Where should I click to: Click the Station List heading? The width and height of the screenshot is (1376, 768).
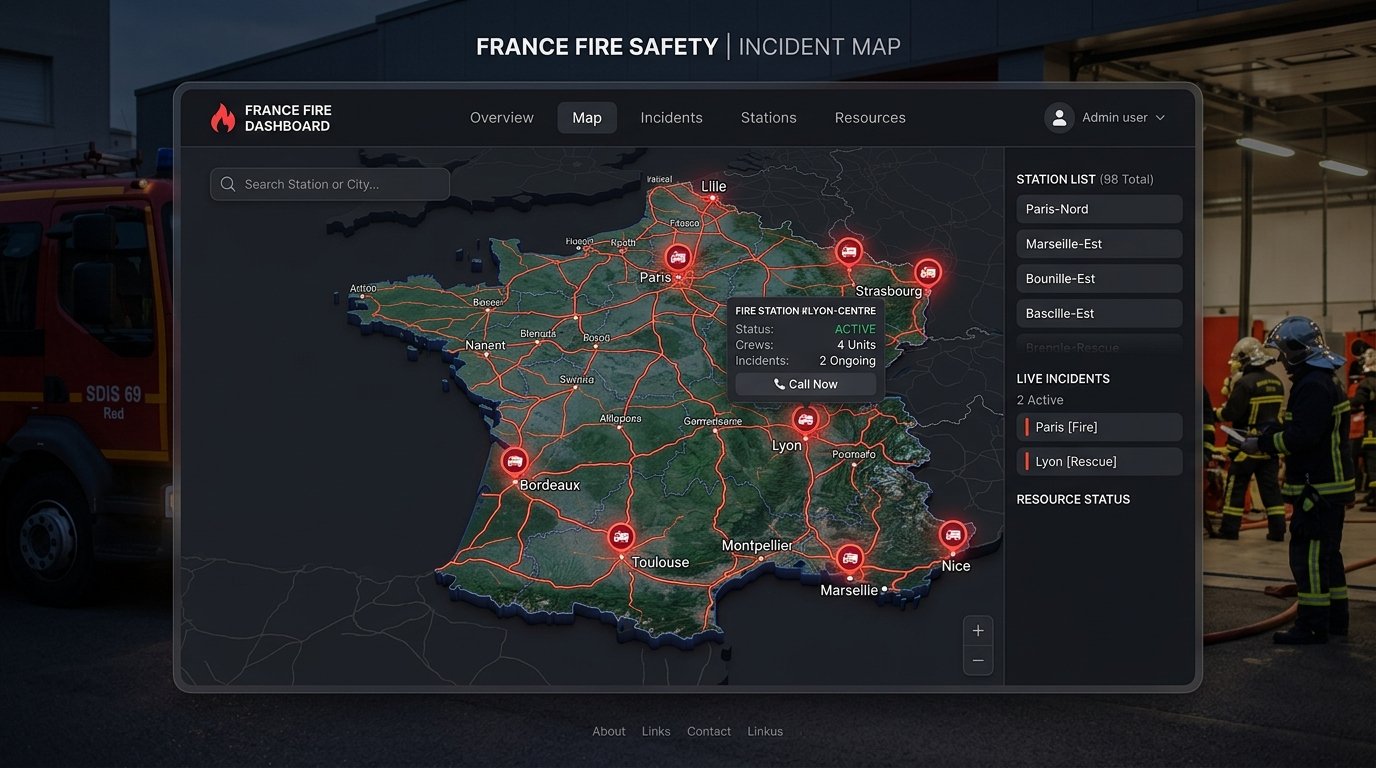point(1056,179)
